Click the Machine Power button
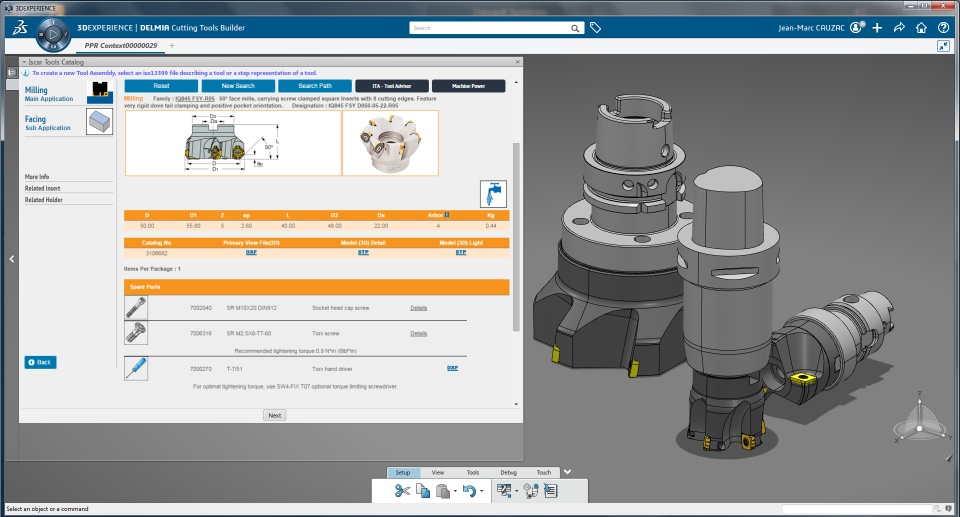Viewport: 960px width, 517px height. pyautogui.click(x=468, y=86)
